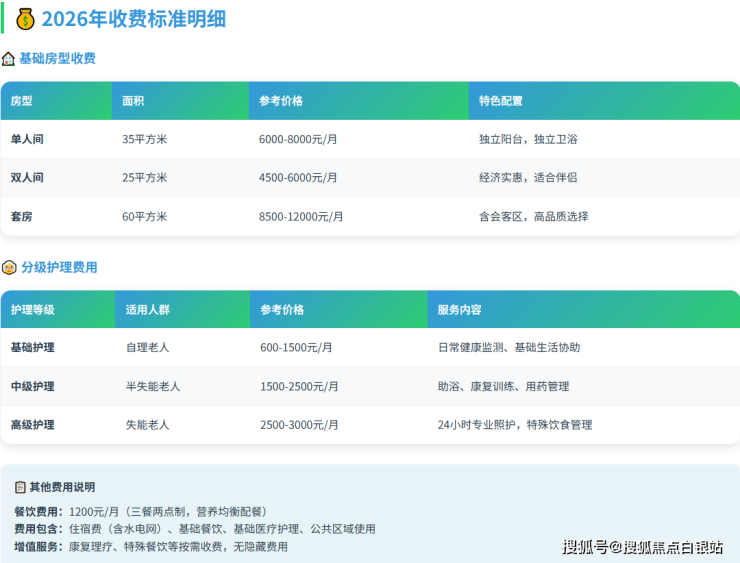Click the 双人间 price 4500-6000元/月
Screen dimensions: 740x563
coord(298,178)
